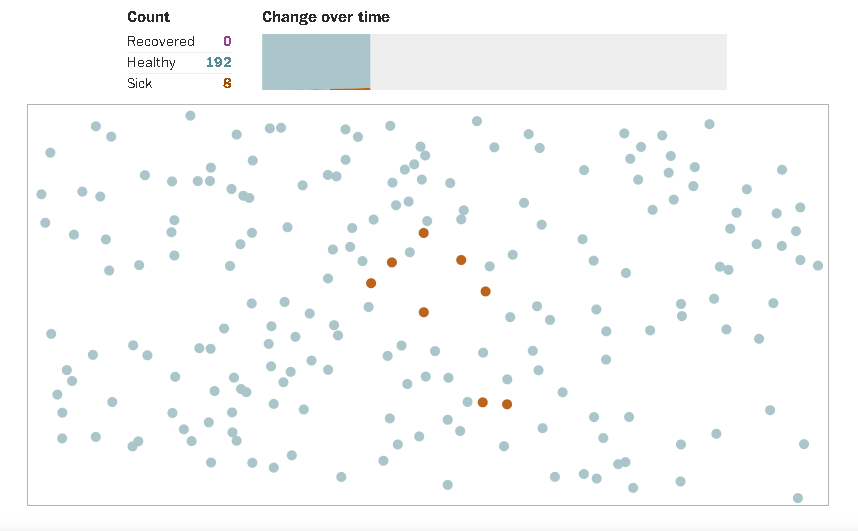Image resolution: width=858 pixels, height=531 pixels.
Task: Click the orange dot directly below the topmost one
Action: [424, 312]
